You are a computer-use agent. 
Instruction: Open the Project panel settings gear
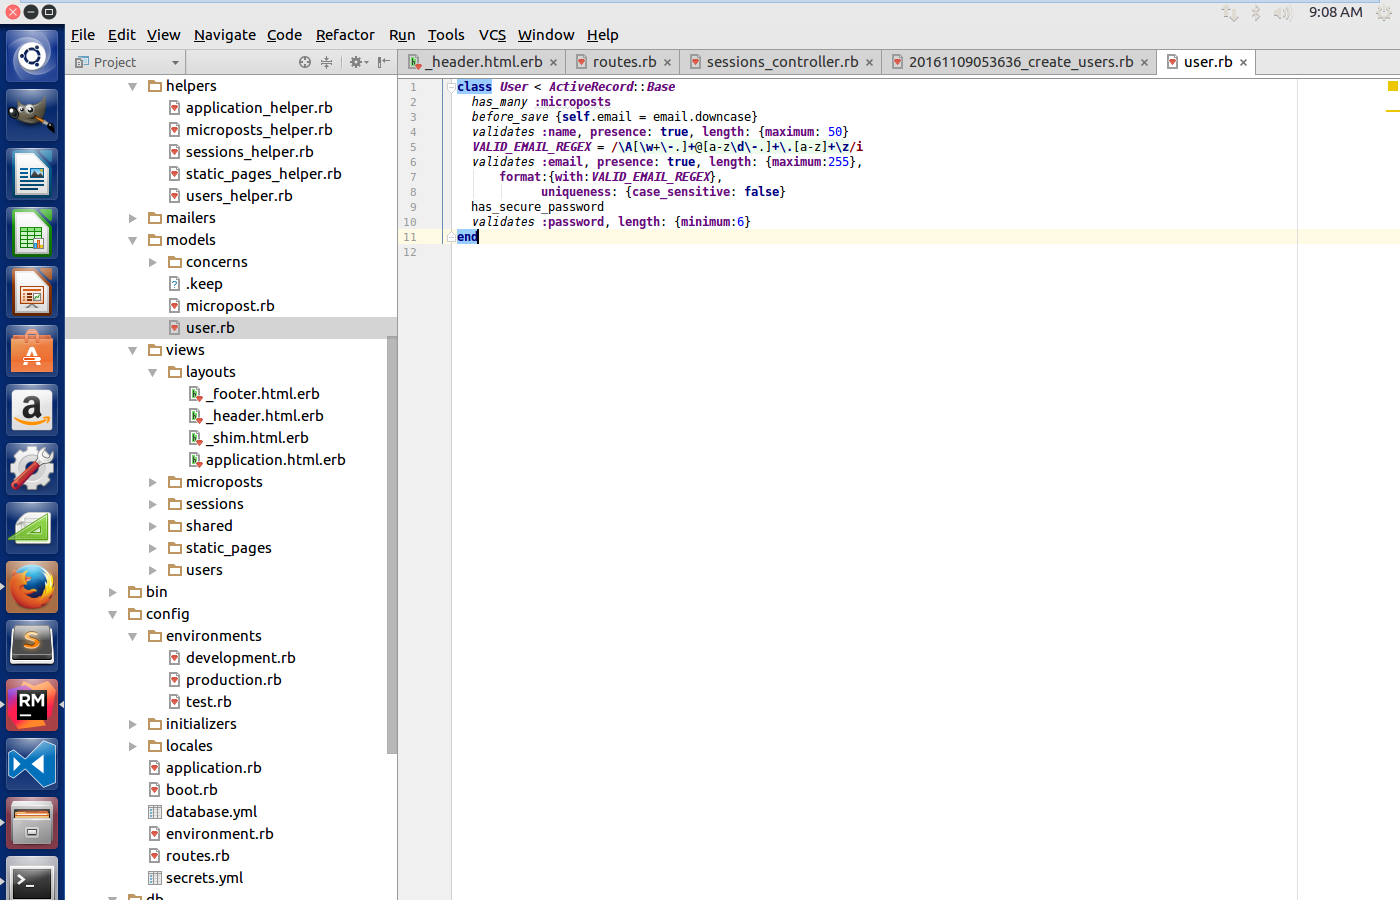coord(356,62)
